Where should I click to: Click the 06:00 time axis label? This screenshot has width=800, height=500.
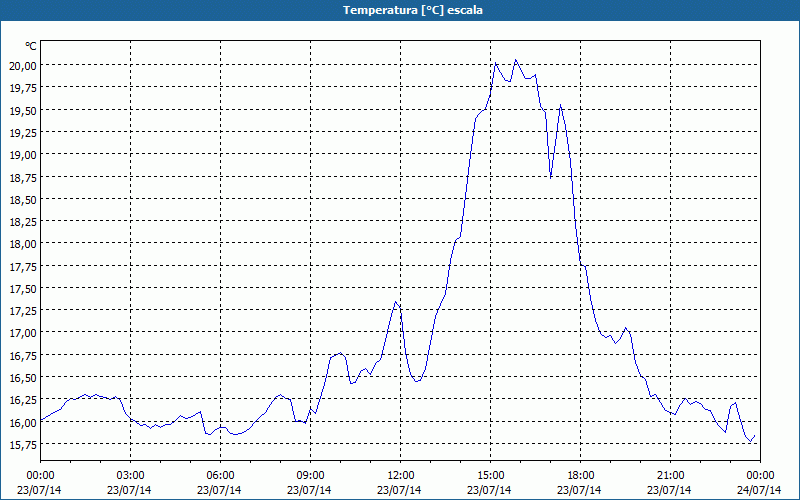click(x=220, y=476)
